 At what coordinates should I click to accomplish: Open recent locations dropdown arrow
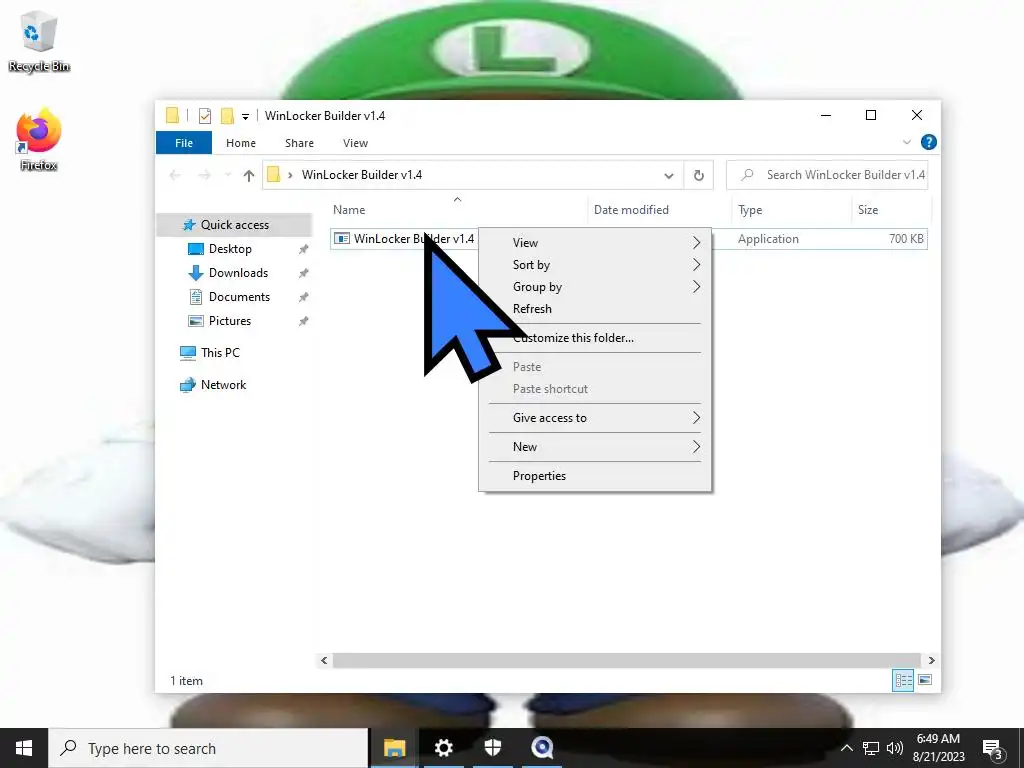tap(228, 175)
